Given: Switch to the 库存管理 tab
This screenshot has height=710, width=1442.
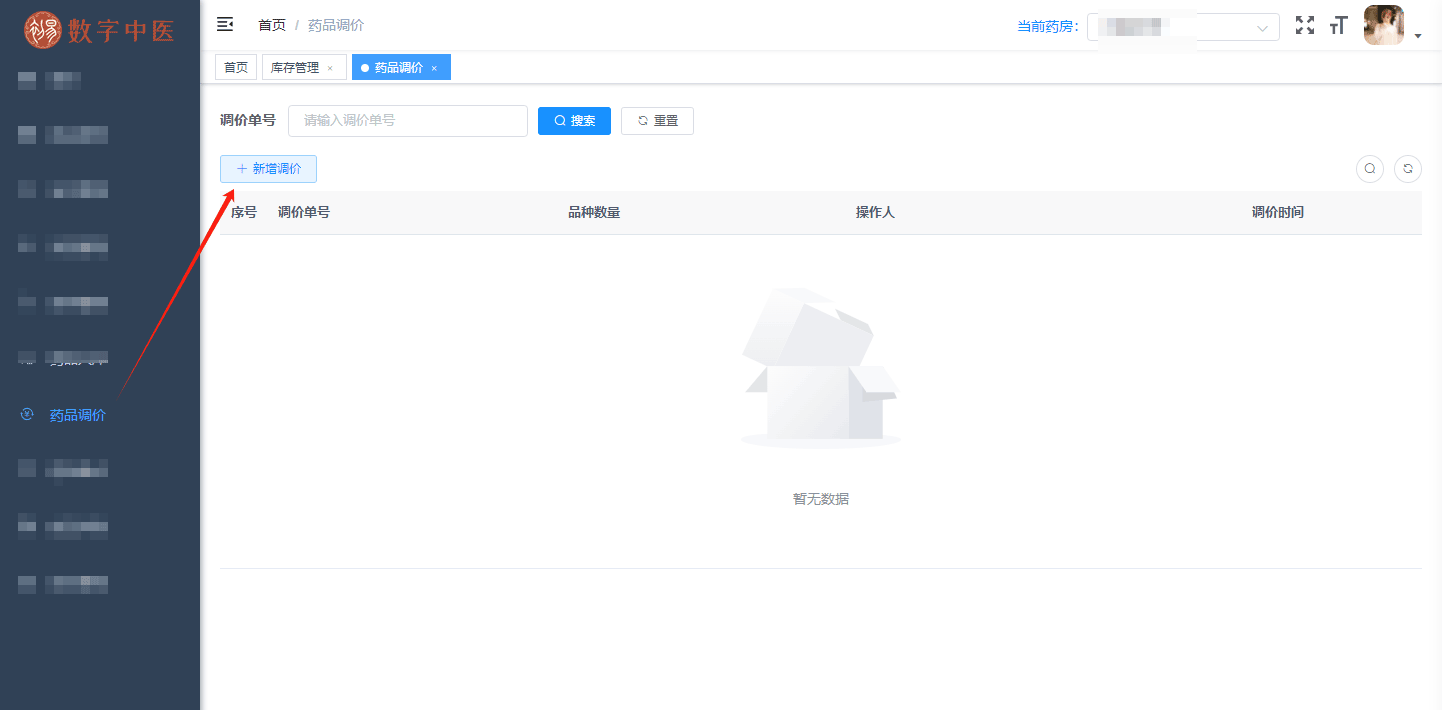Looking at the screenshot, I should tap(295, 68).
